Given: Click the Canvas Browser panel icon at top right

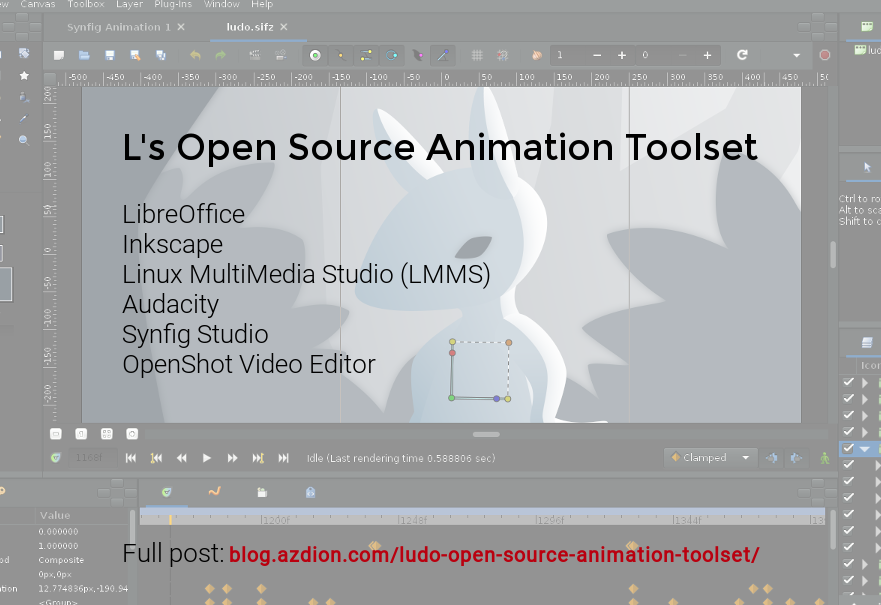Looking at the screenshot, I should coord(867,26).
